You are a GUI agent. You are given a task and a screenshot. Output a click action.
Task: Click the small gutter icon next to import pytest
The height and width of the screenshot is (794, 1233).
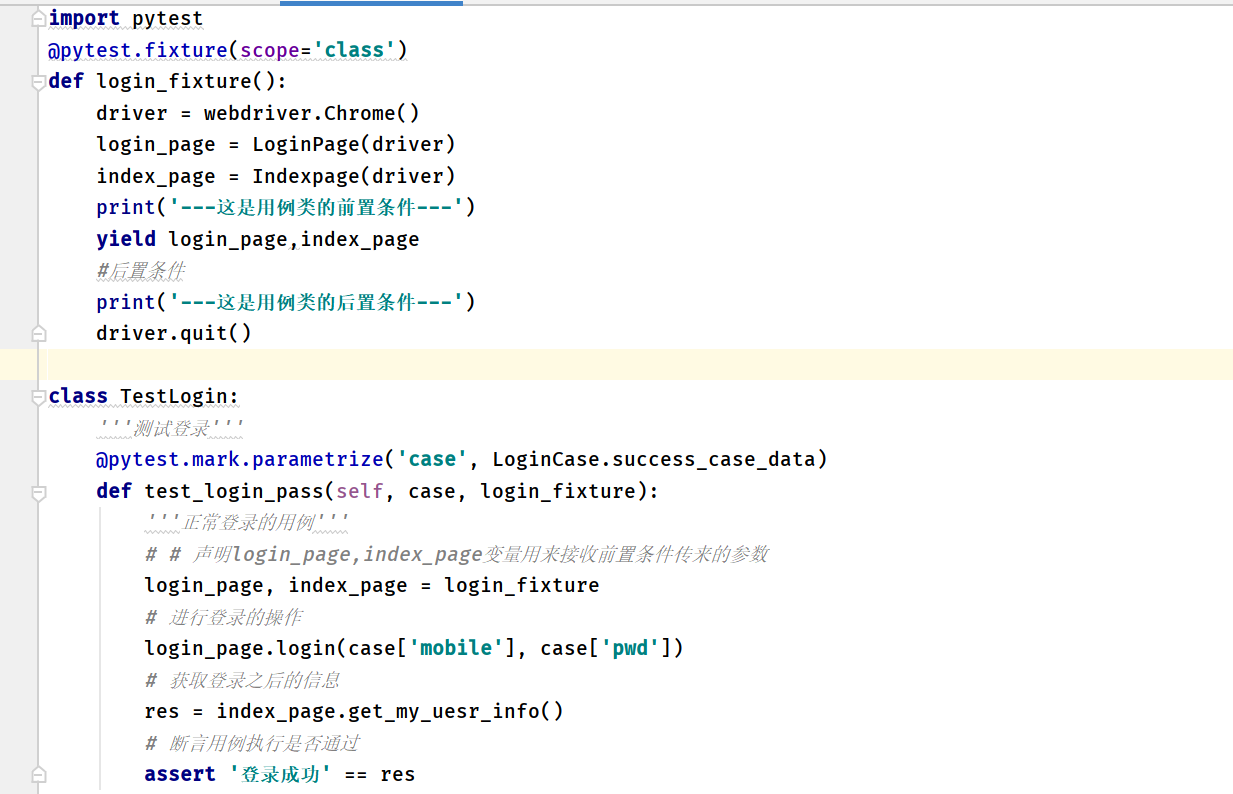click(37, 18)
